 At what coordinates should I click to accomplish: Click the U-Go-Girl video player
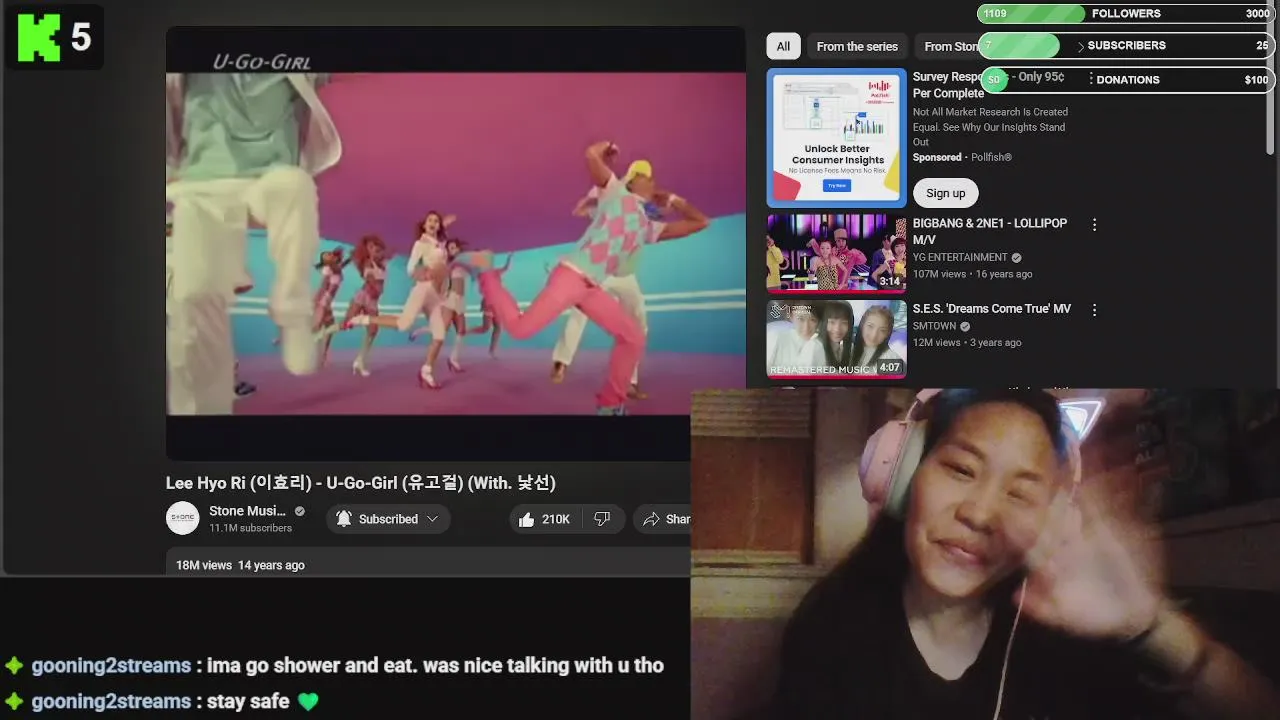coord(455,243)
